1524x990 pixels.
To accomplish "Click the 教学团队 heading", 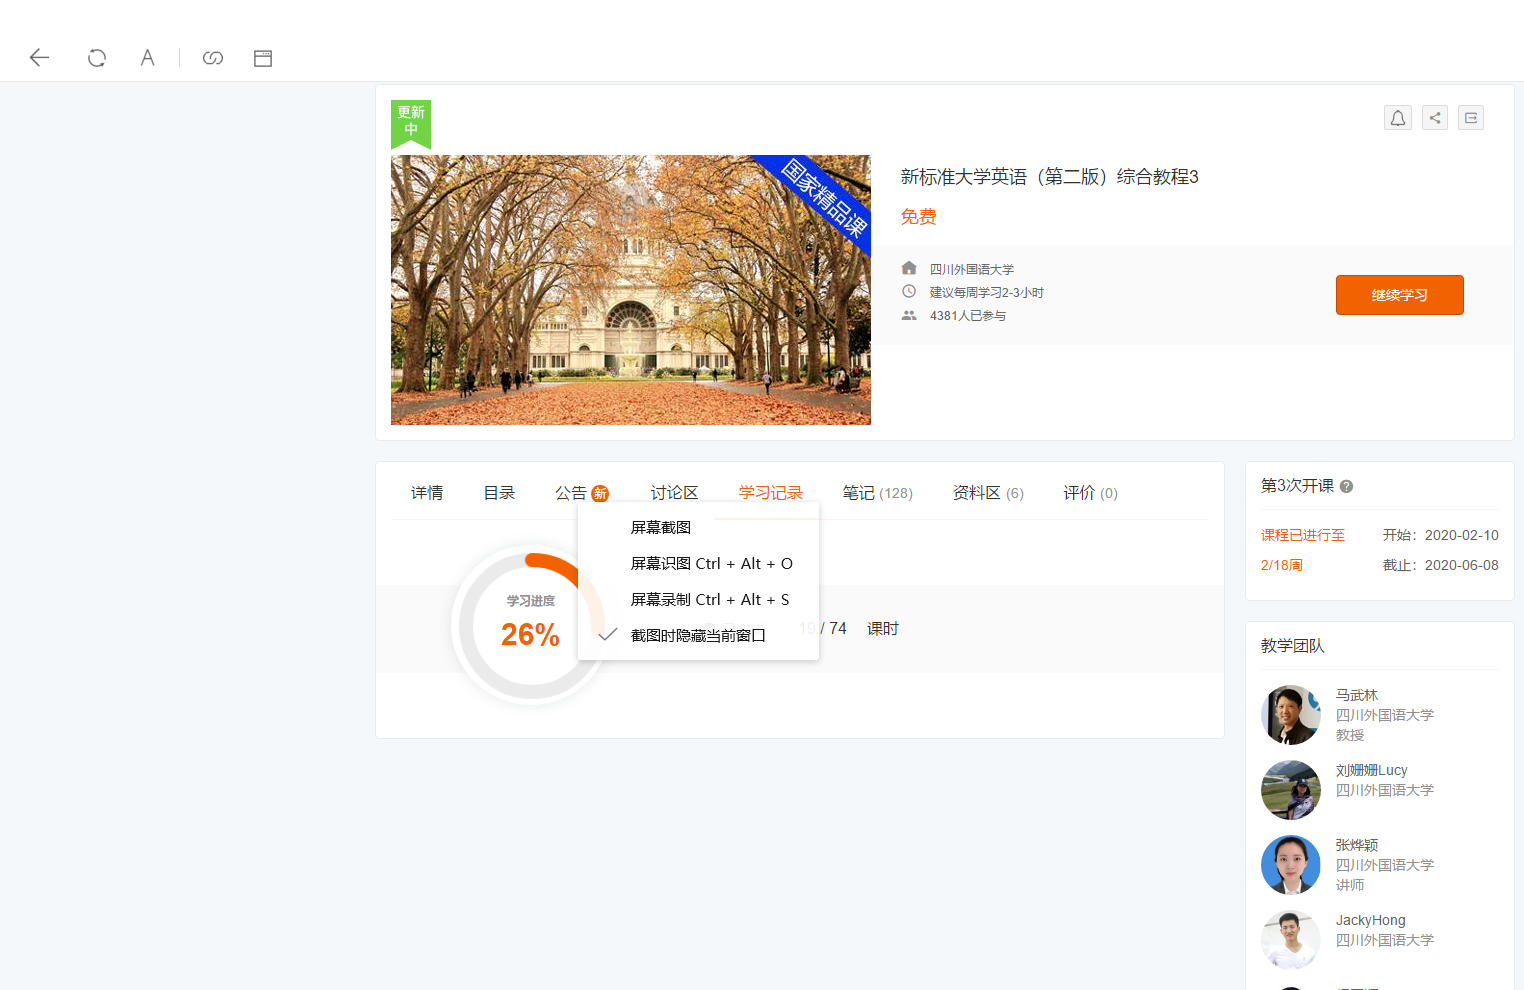I will pos(1292,646).
